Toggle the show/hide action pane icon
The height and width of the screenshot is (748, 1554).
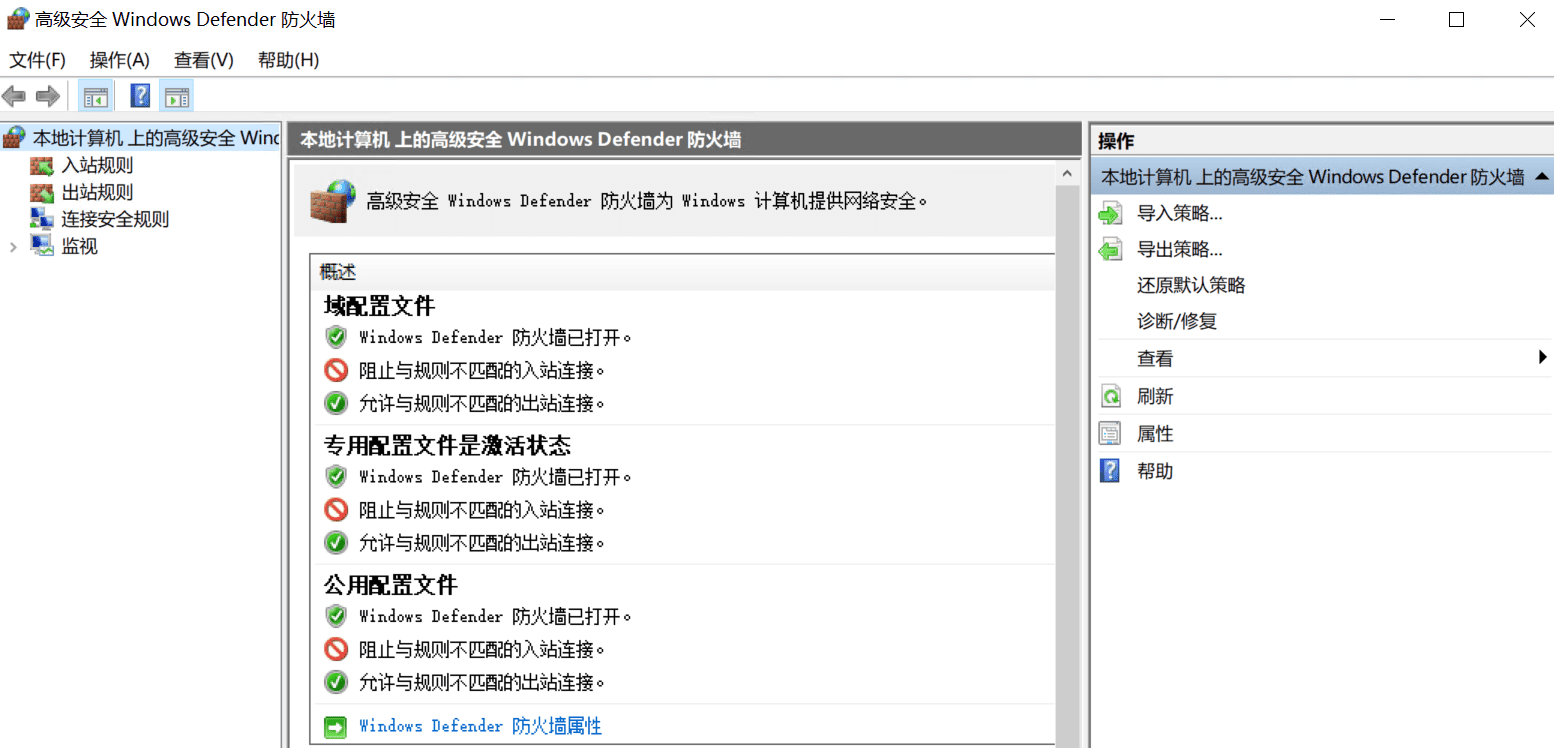(177, 97)
